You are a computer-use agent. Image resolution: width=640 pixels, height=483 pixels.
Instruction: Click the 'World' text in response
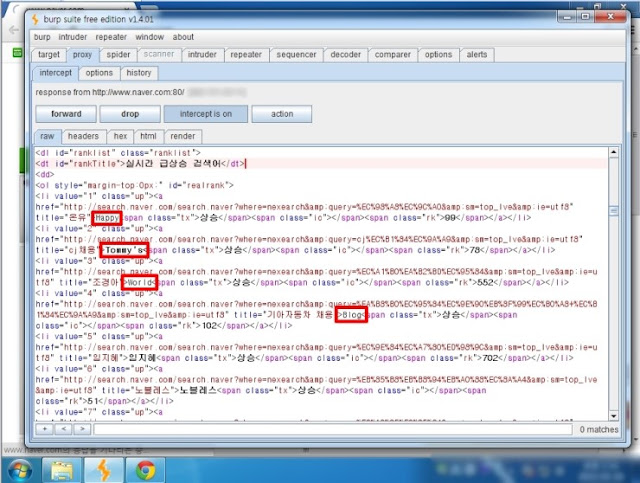(x=140, y=283)
